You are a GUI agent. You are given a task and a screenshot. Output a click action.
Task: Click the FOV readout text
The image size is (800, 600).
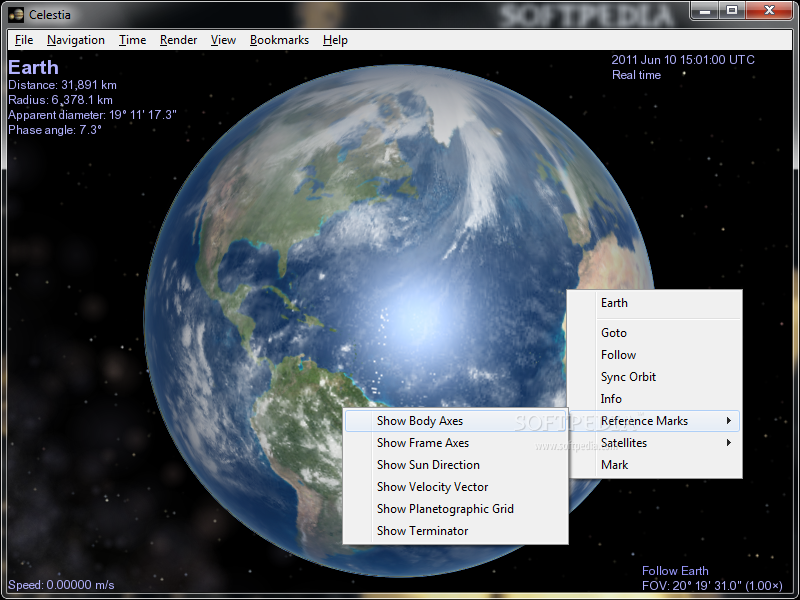point(712,586)
